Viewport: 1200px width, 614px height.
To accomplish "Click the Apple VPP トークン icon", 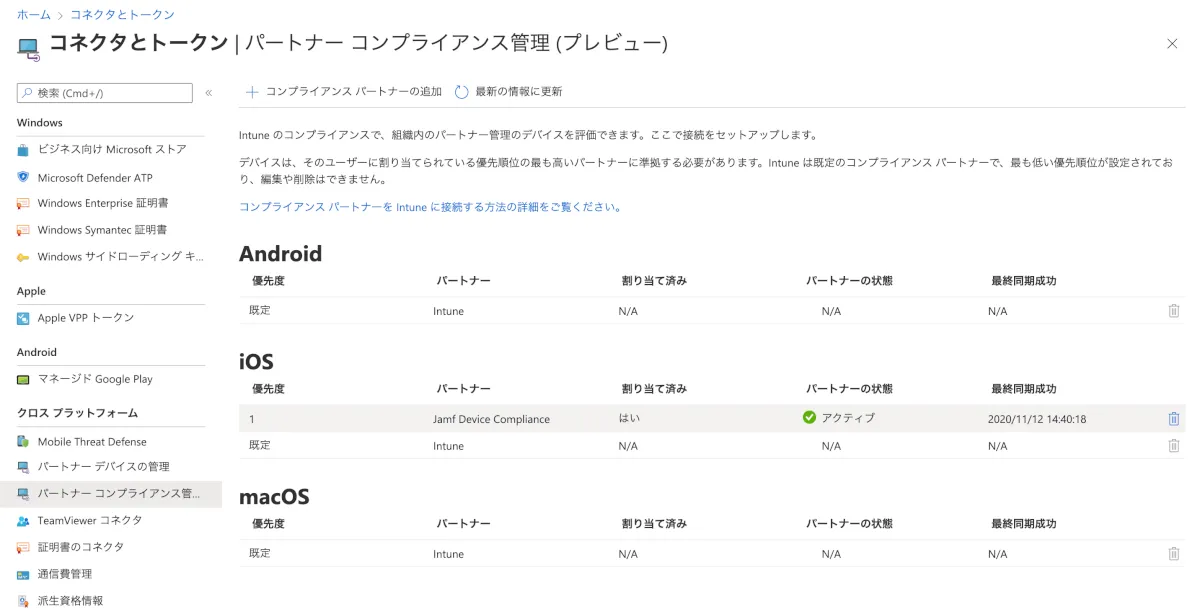I will [x=23, y=318].
